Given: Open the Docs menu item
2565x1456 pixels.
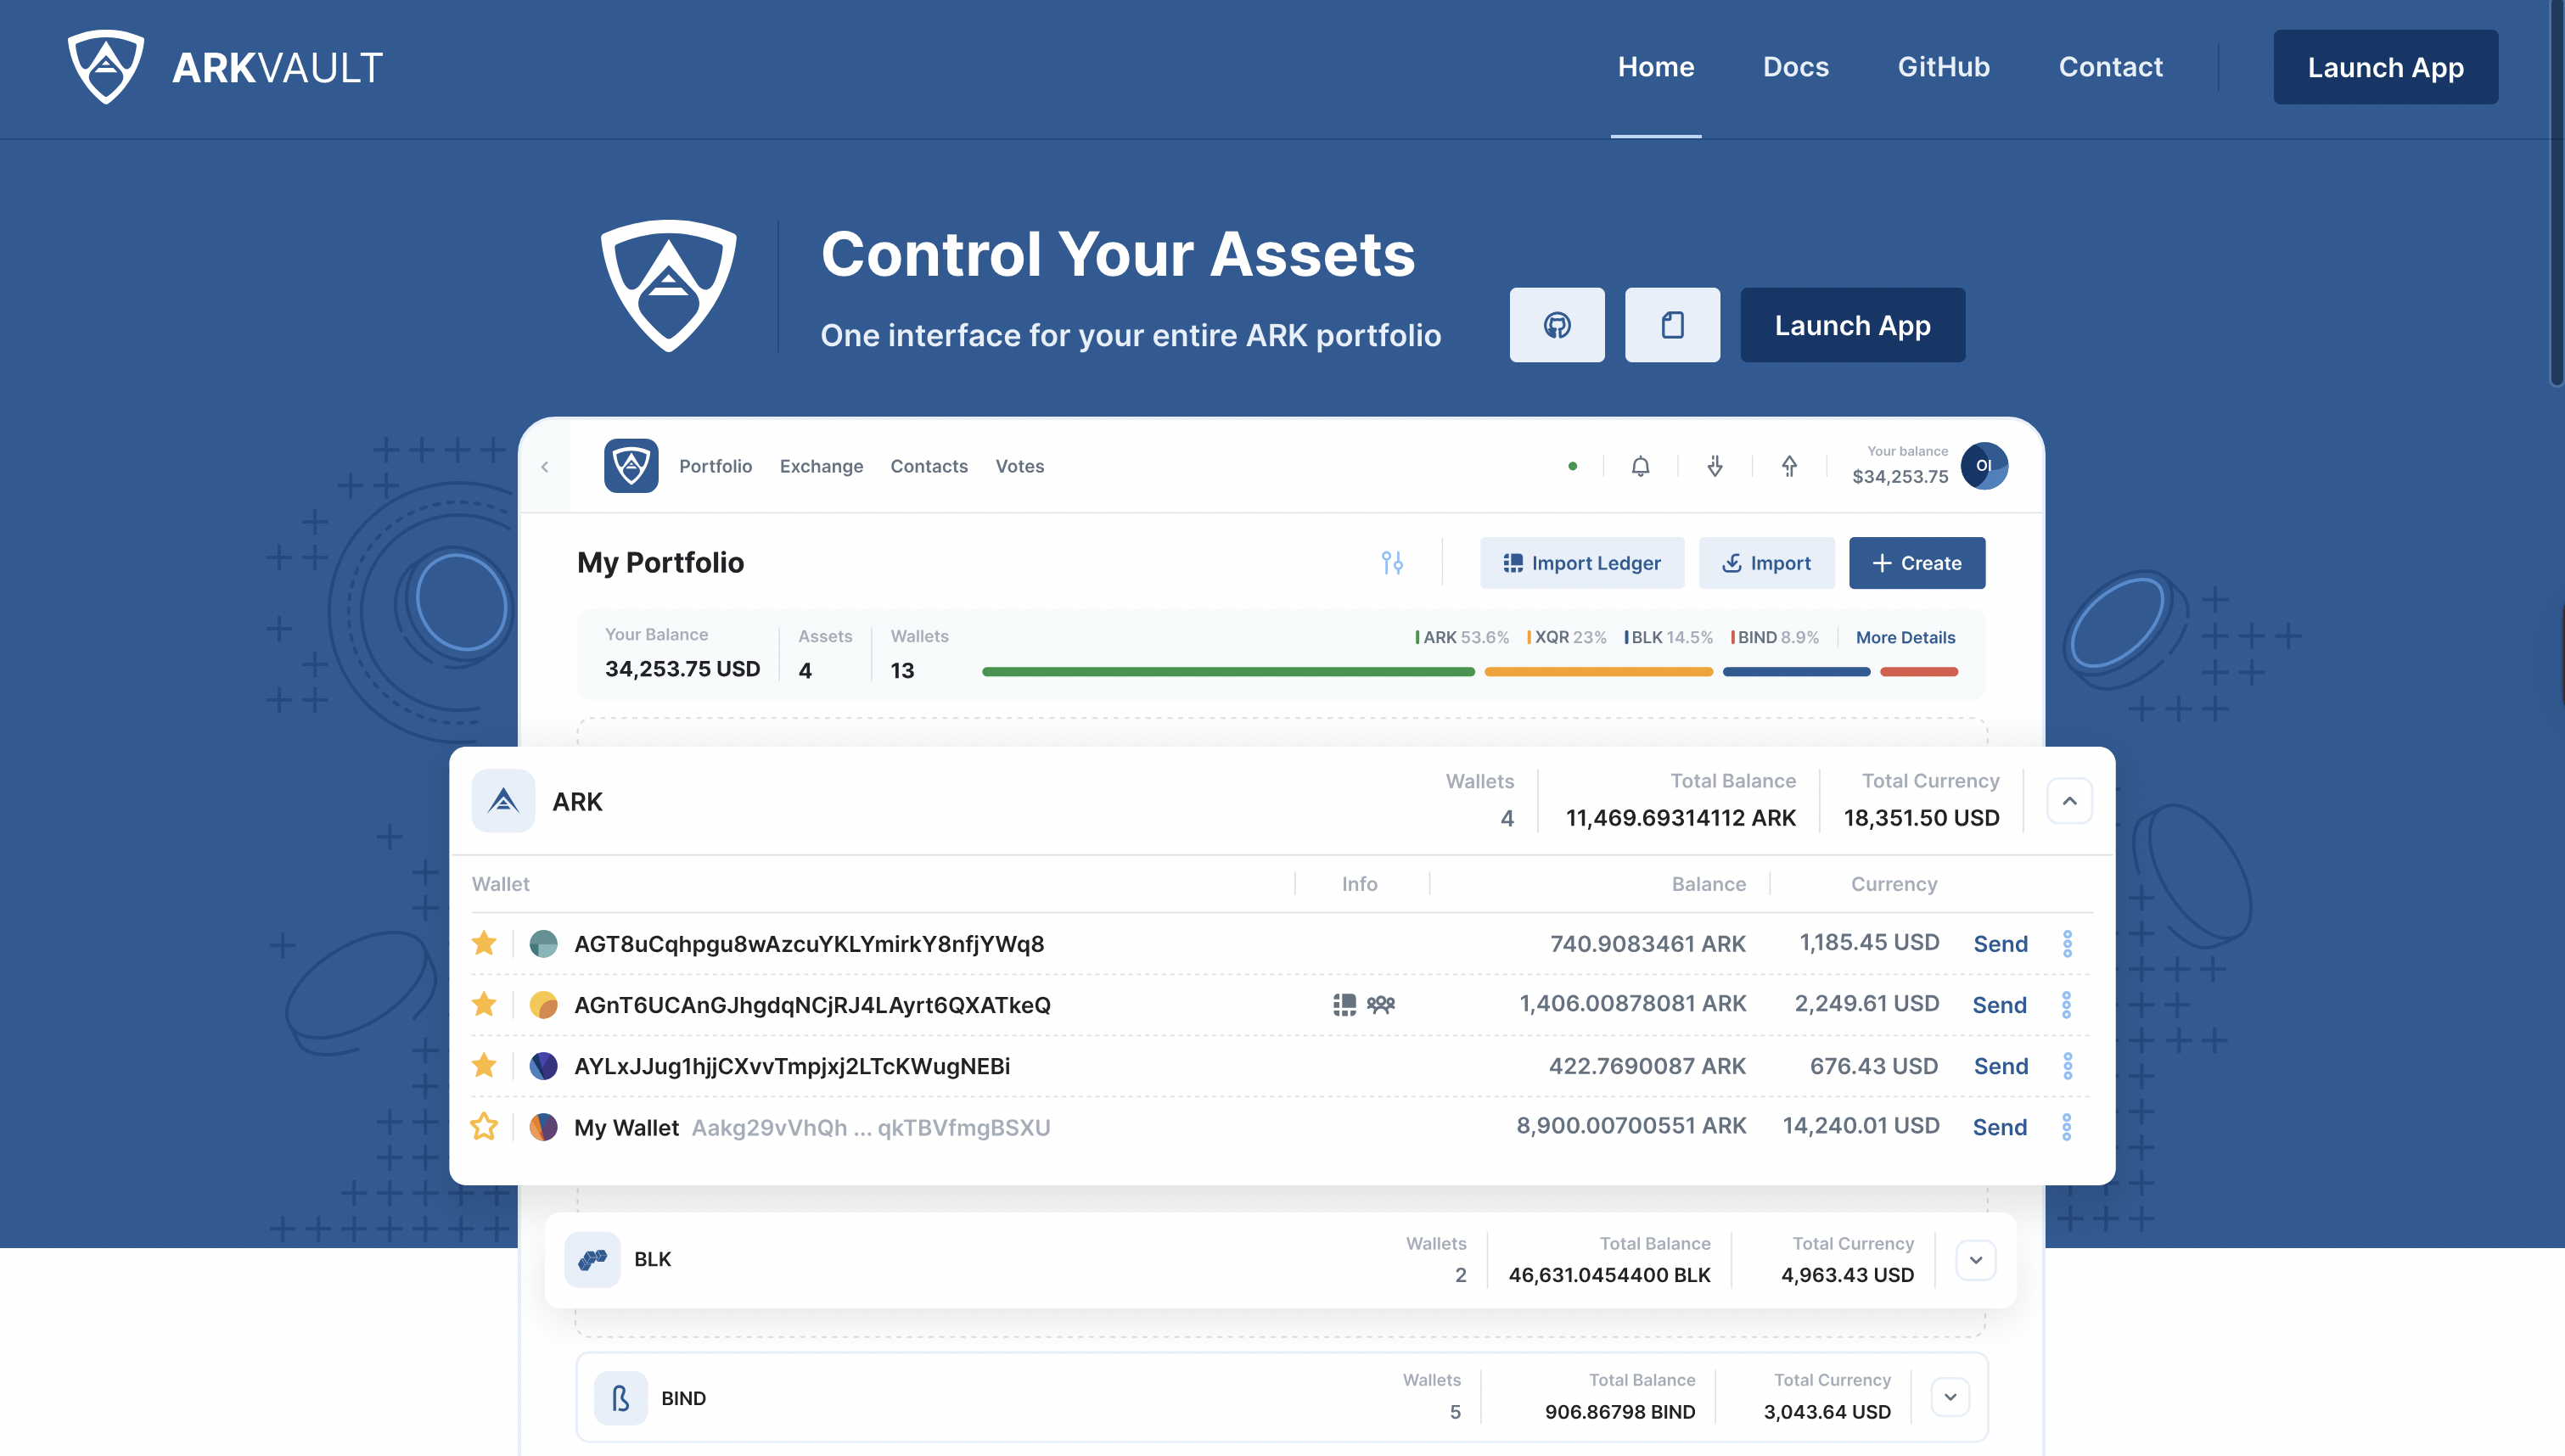Looking at the screenshot, I should (x=1796, y=67).
